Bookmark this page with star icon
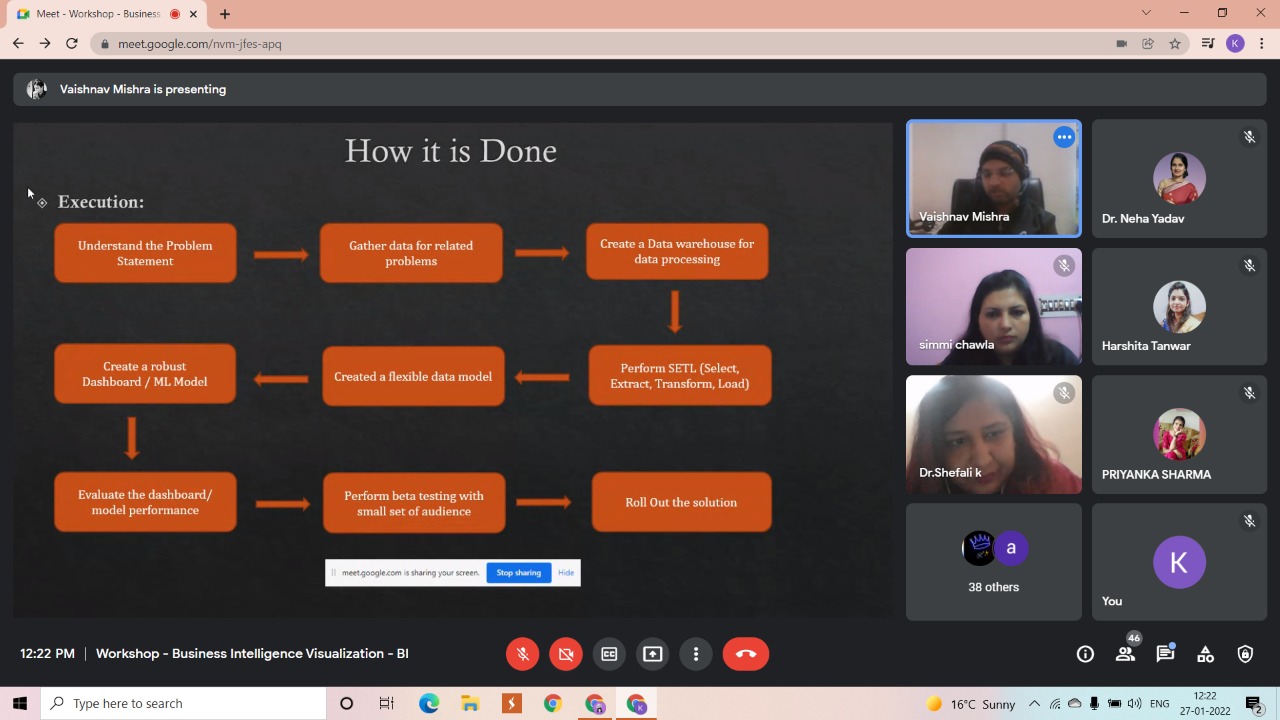The image size is (1280, 720). click(x=1175, y=44)
